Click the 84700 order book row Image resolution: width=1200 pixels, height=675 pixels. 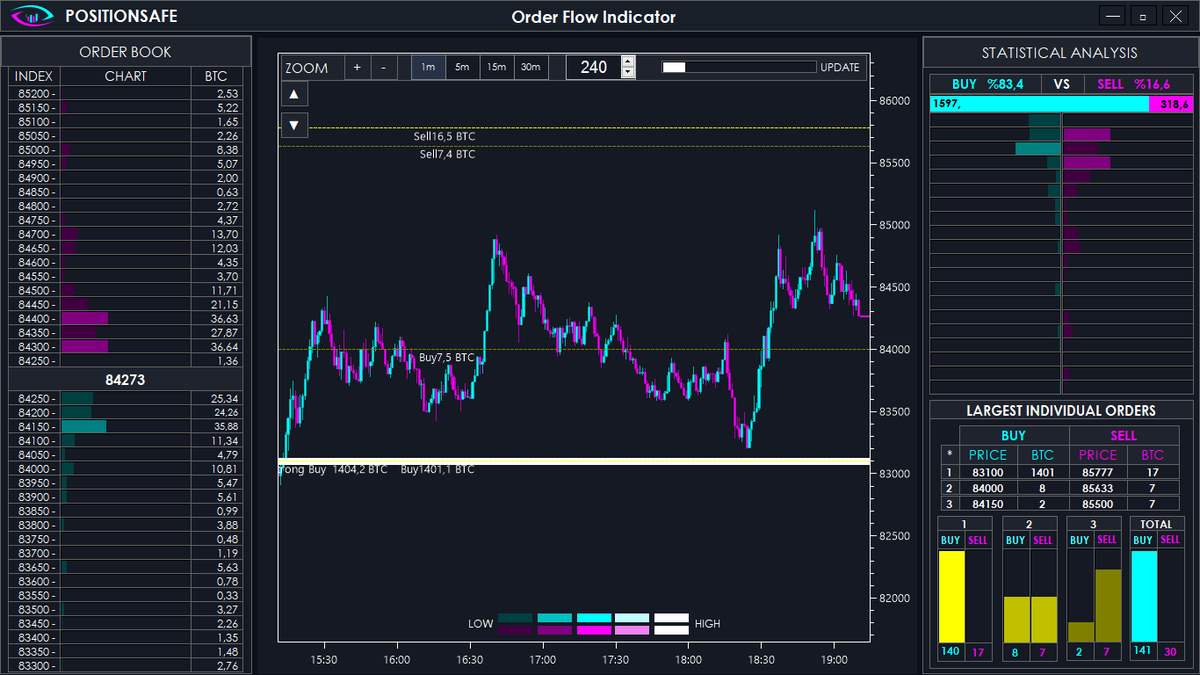[x=125, y=233]
